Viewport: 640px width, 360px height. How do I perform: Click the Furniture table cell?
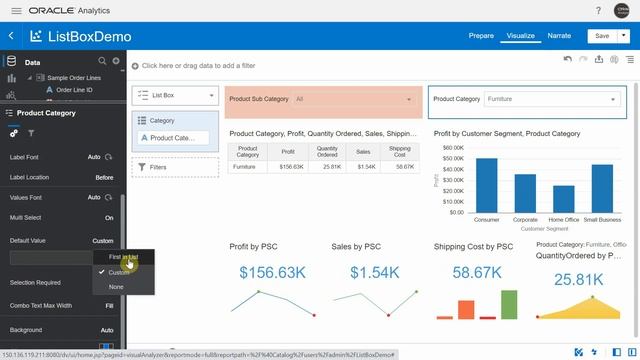[x=247, y=167]
